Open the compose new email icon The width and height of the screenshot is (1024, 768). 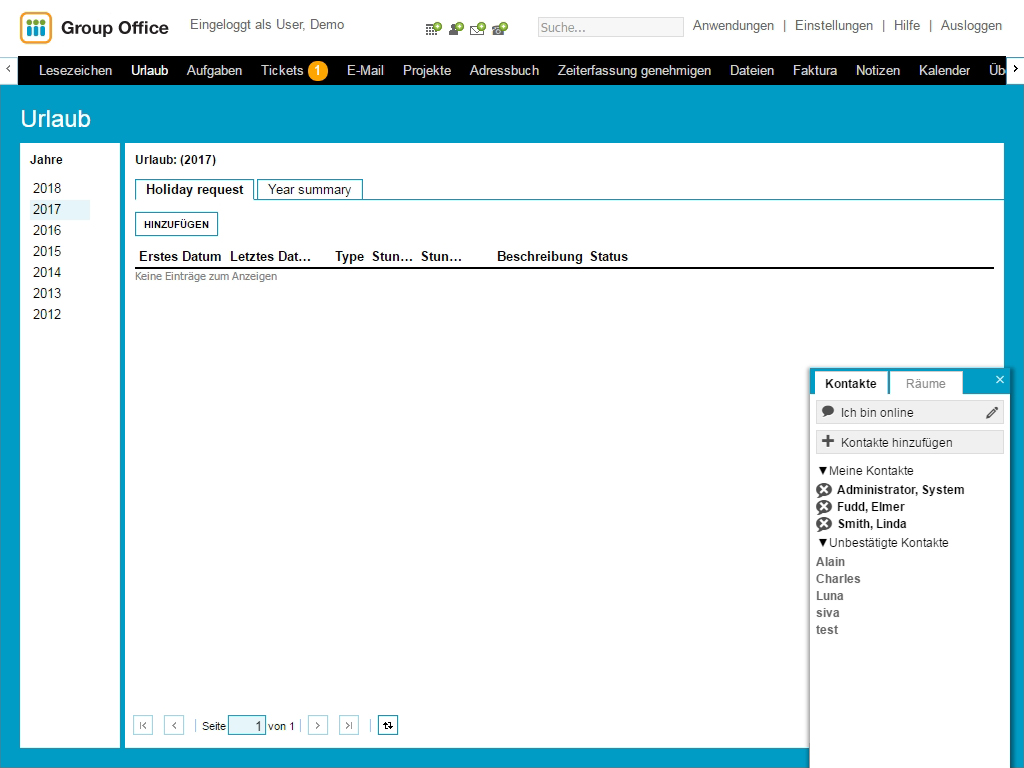click(478, 29)
